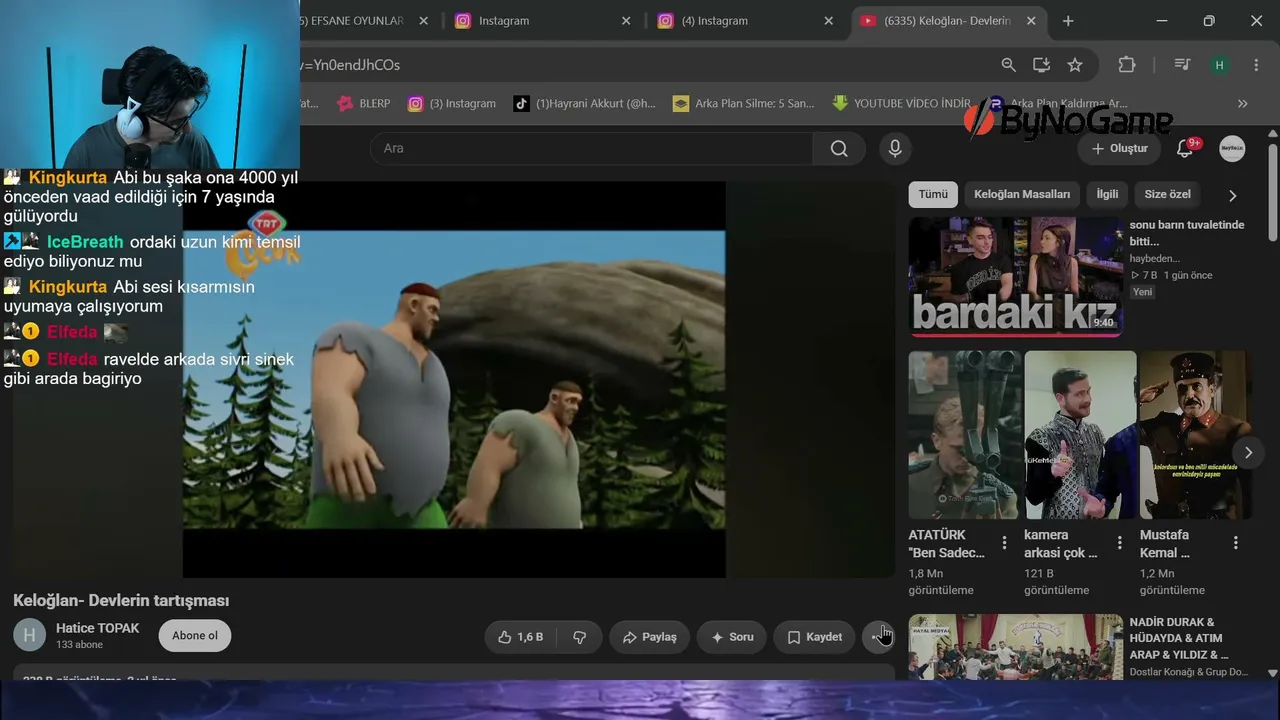Open options for "kamera arkasi çok" short
The image size is (1280, 720).
point(1120,543)
